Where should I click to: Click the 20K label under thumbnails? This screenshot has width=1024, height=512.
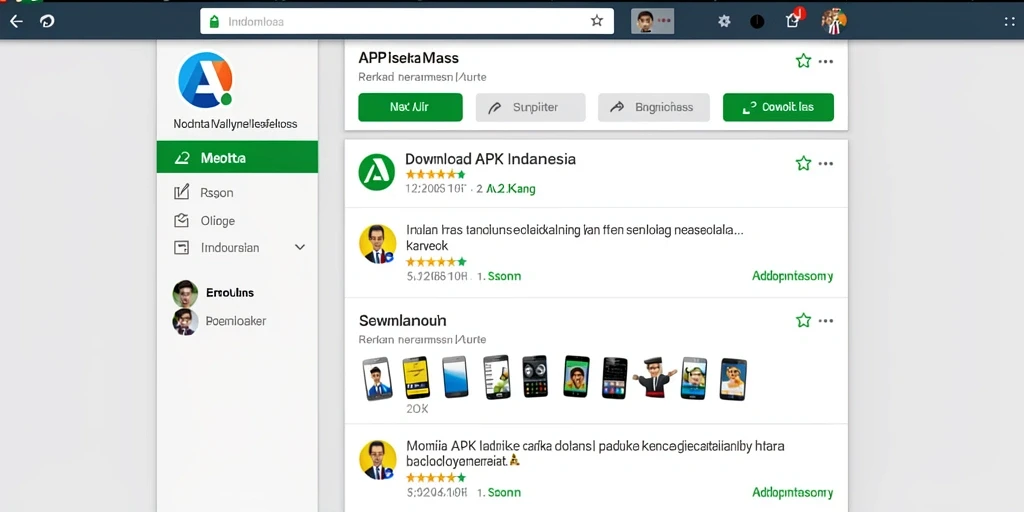click(x=417, y=409)
